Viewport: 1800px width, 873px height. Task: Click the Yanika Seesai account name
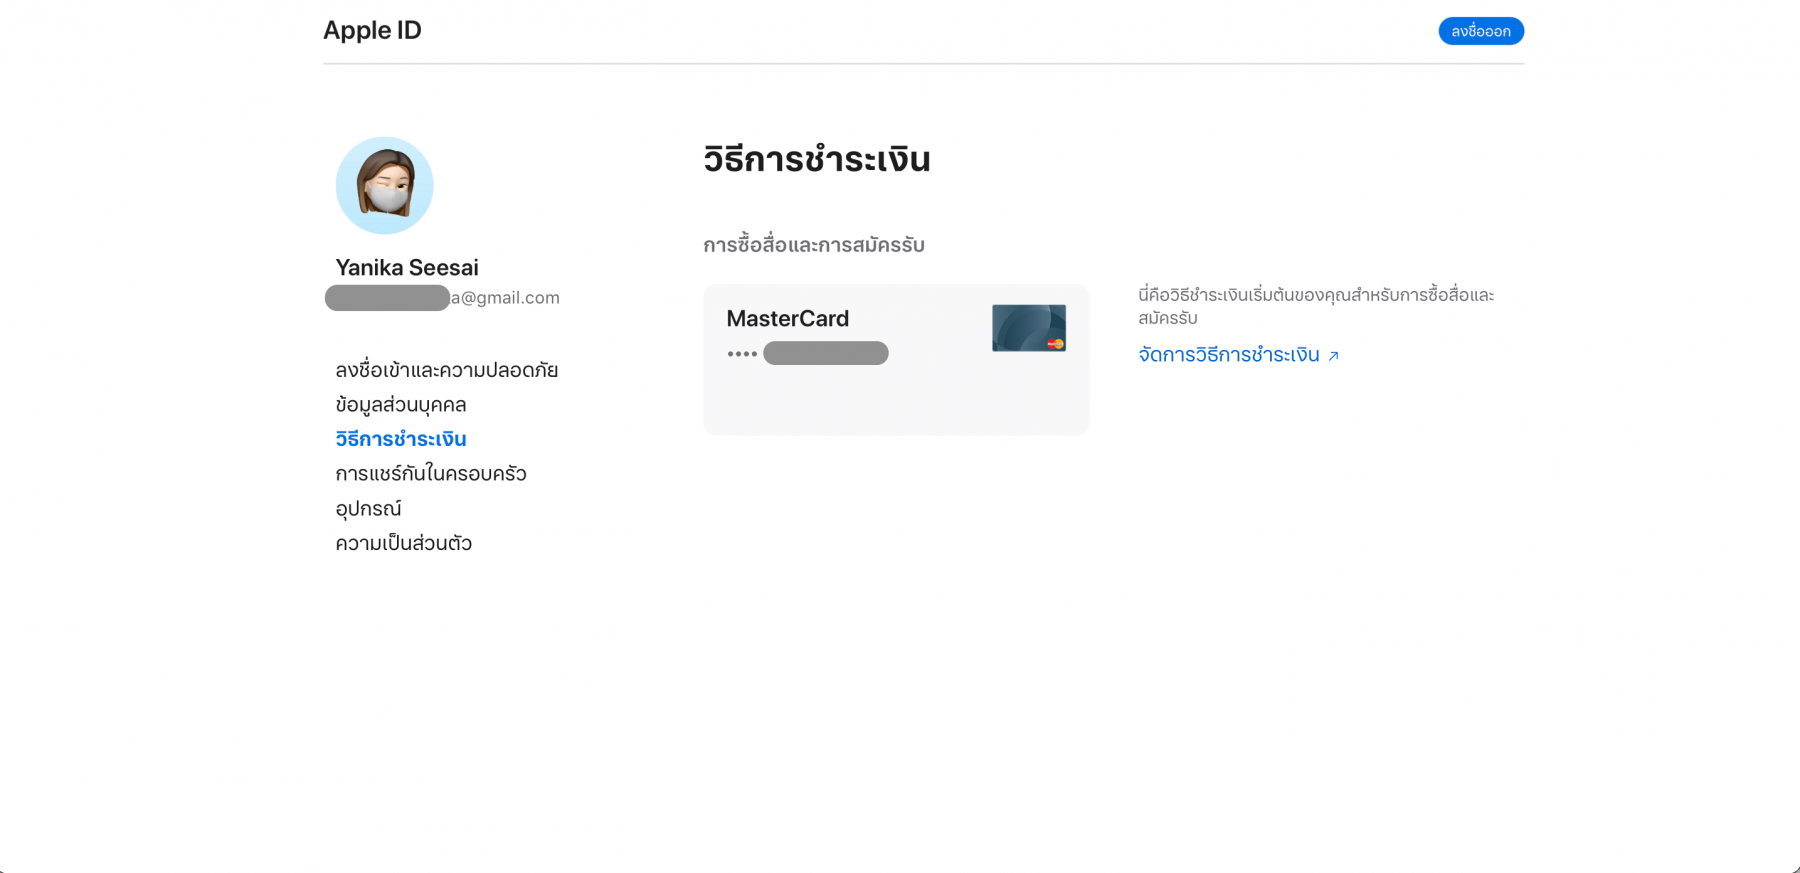coord(407,268)
